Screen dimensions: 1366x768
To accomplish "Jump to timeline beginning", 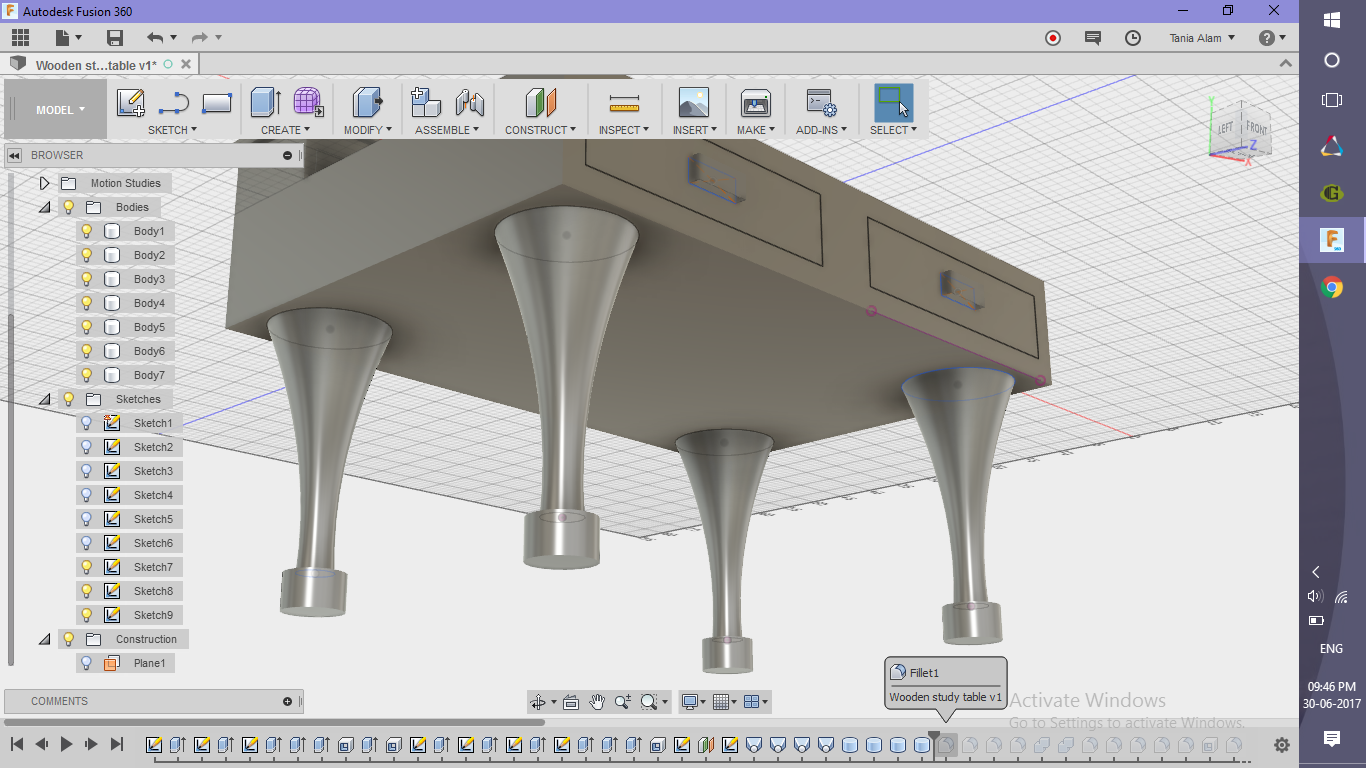I will [17, 744].
